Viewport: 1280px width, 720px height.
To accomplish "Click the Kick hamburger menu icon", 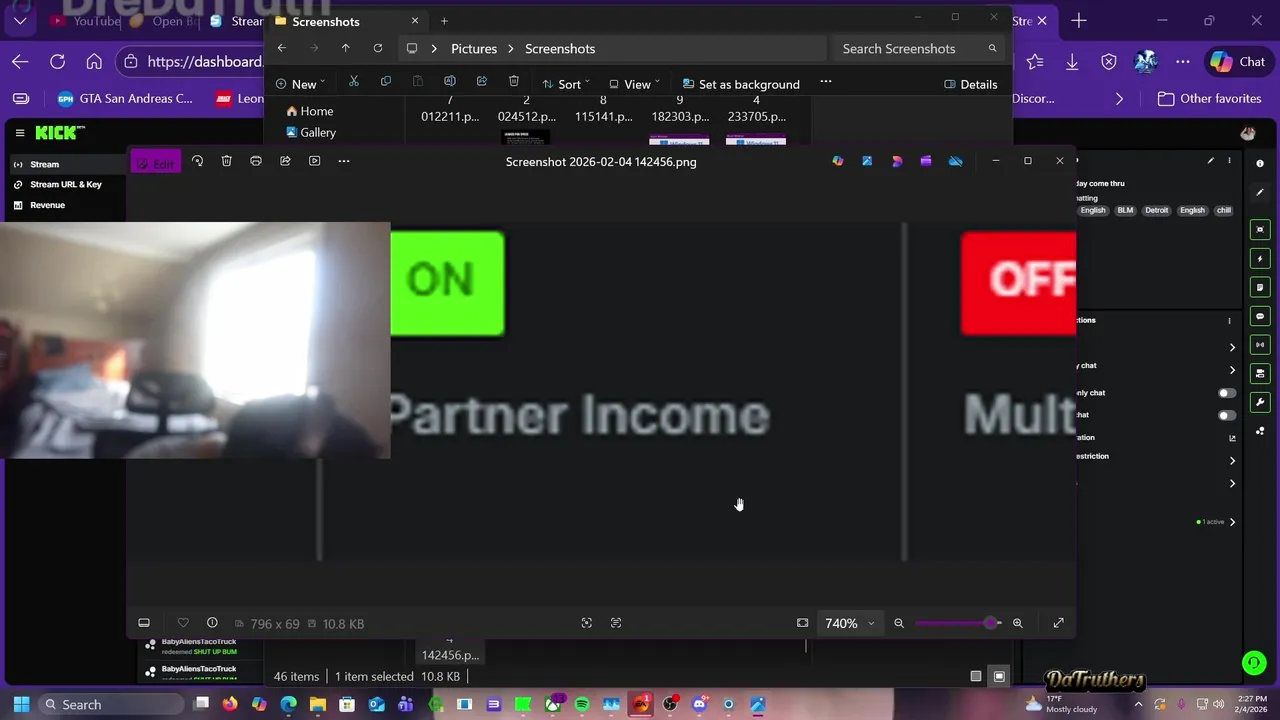I will point(19,132).
